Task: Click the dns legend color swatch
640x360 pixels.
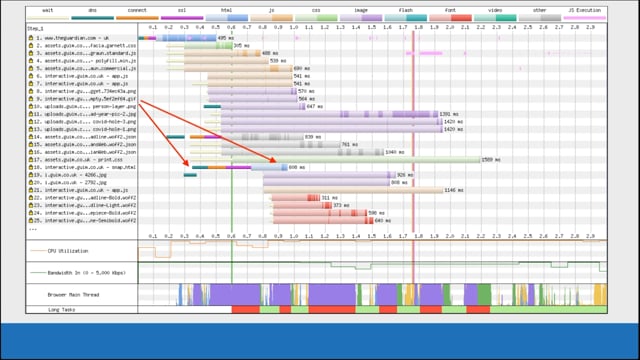Action: (x=93, y=18)
